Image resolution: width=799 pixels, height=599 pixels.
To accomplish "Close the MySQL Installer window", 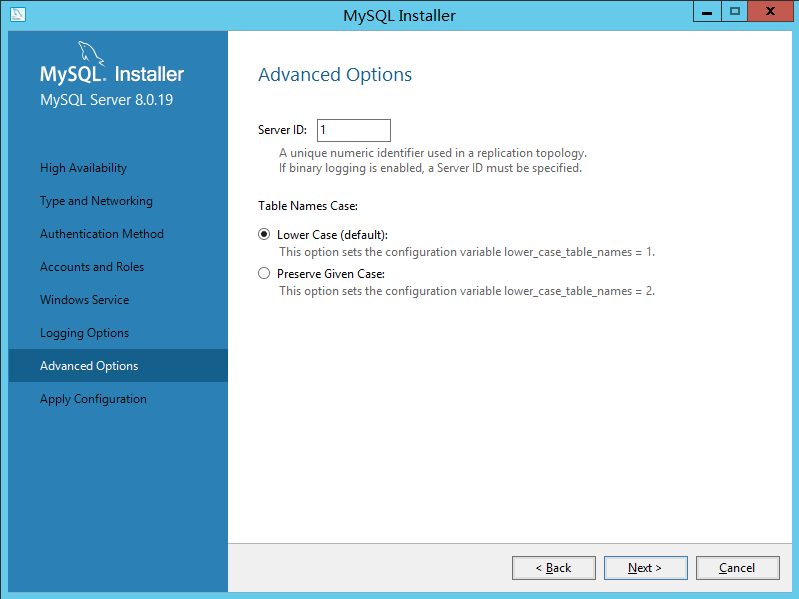I will 771,12.
